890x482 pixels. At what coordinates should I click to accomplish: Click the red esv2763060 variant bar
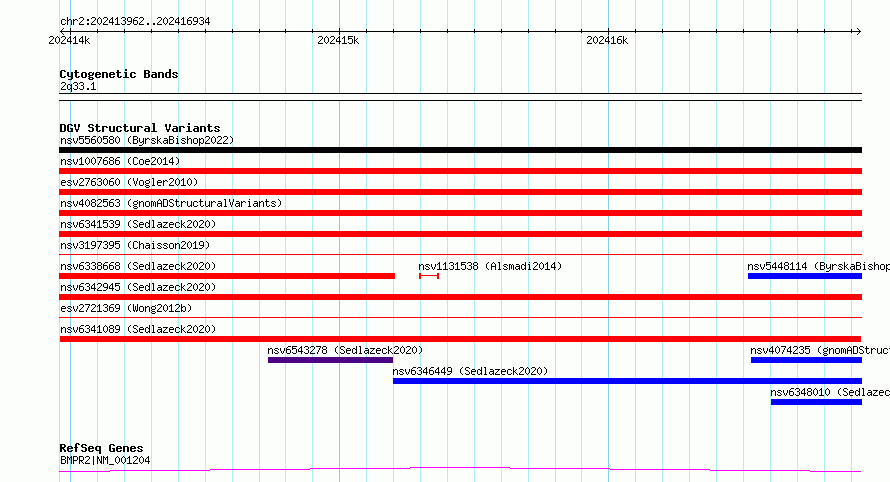[x=460, y=192]
